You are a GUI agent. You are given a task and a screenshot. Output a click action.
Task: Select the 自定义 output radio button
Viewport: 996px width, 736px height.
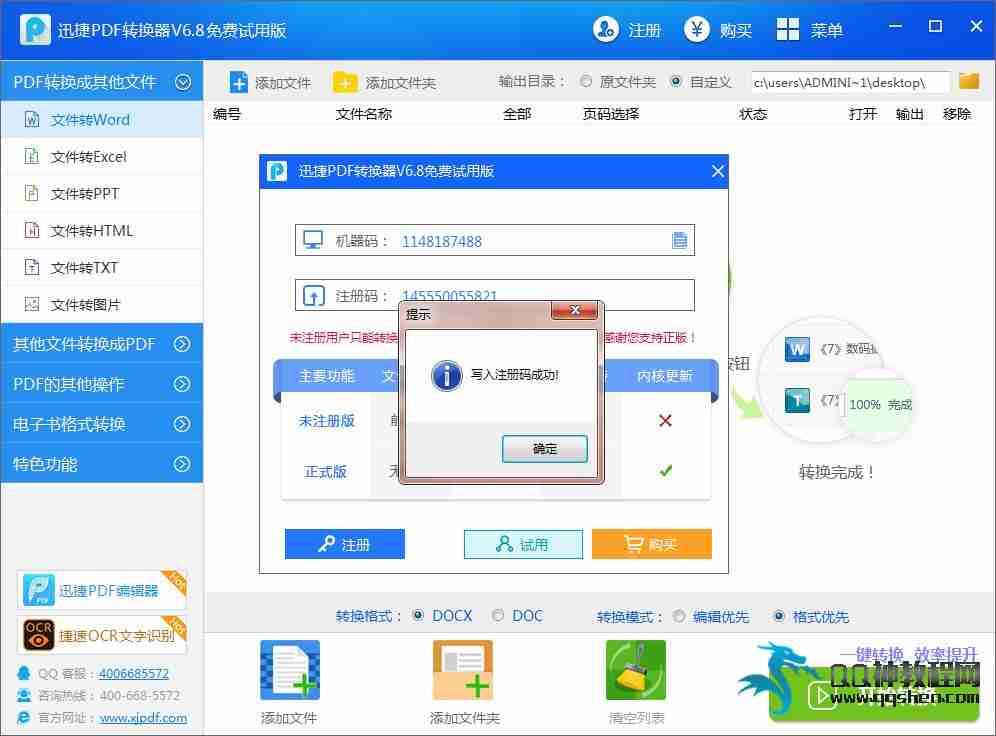pyautogui.click(x=676, y=81)
